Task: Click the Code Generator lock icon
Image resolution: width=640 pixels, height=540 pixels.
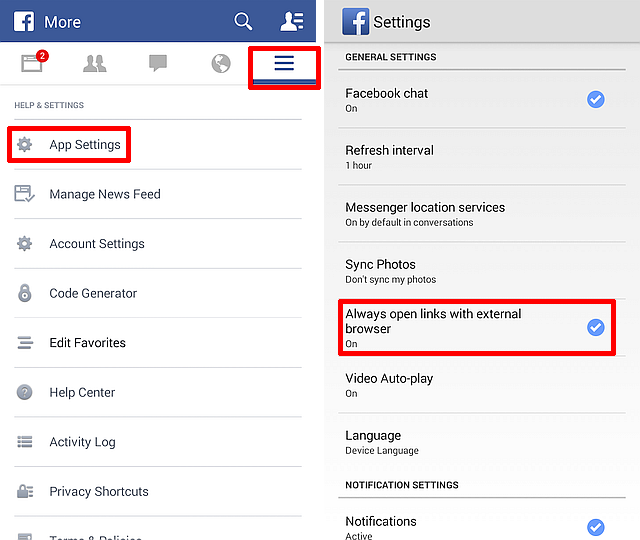Action: click(x=24, y=293)
